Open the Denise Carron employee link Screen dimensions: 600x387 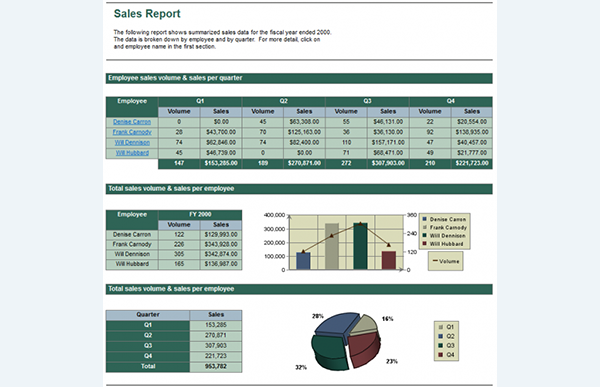pos(132,122)
